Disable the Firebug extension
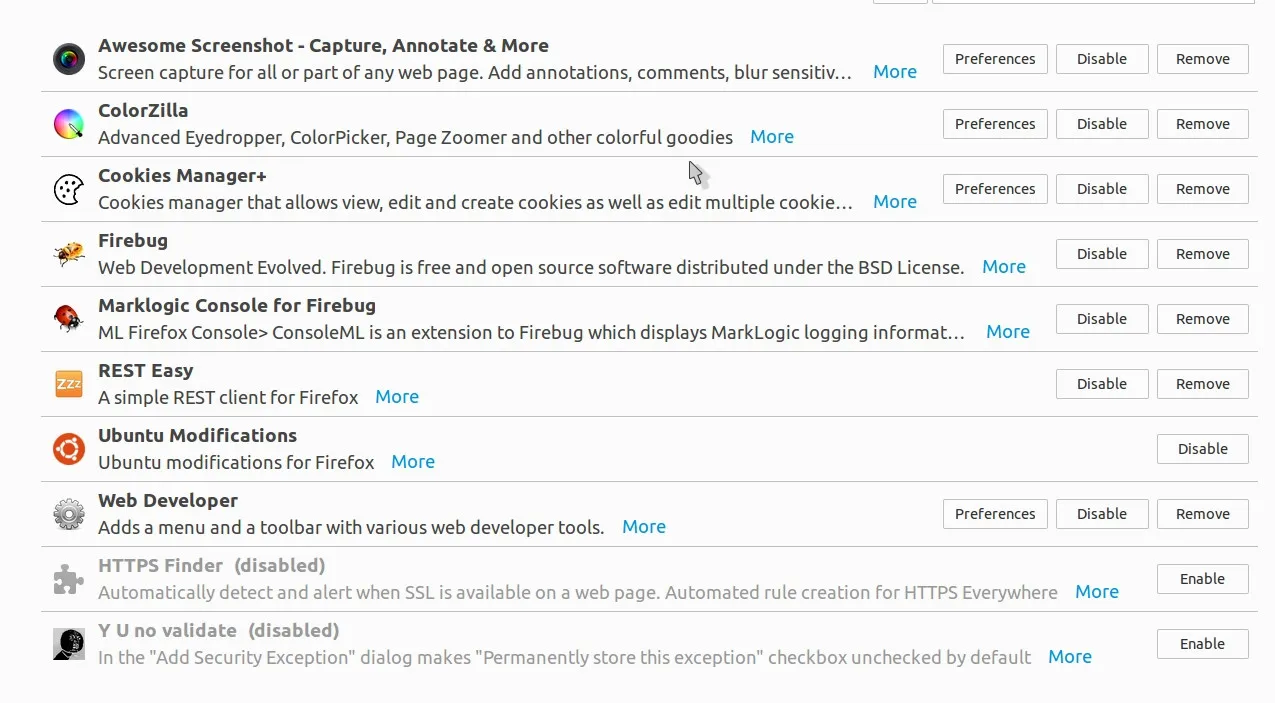The image size is (1275, 703). tap(1102, 254)
